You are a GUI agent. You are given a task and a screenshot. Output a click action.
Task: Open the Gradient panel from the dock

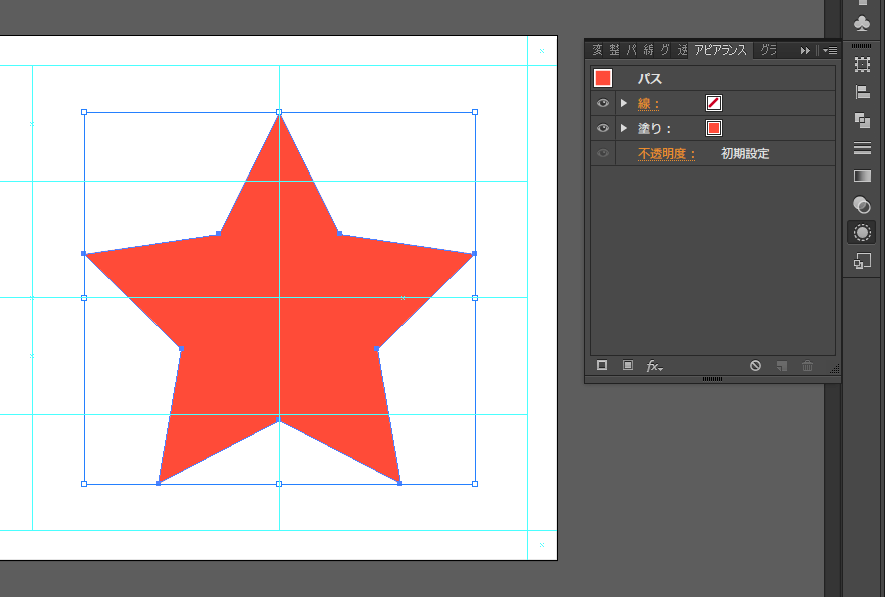coord(862,176)
